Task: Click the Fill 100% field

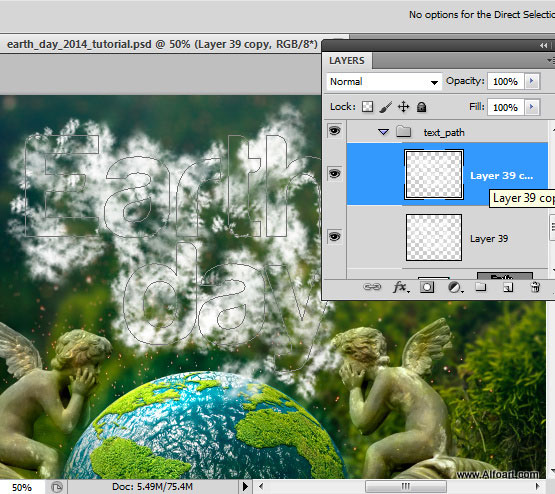Action: (505, 107)
